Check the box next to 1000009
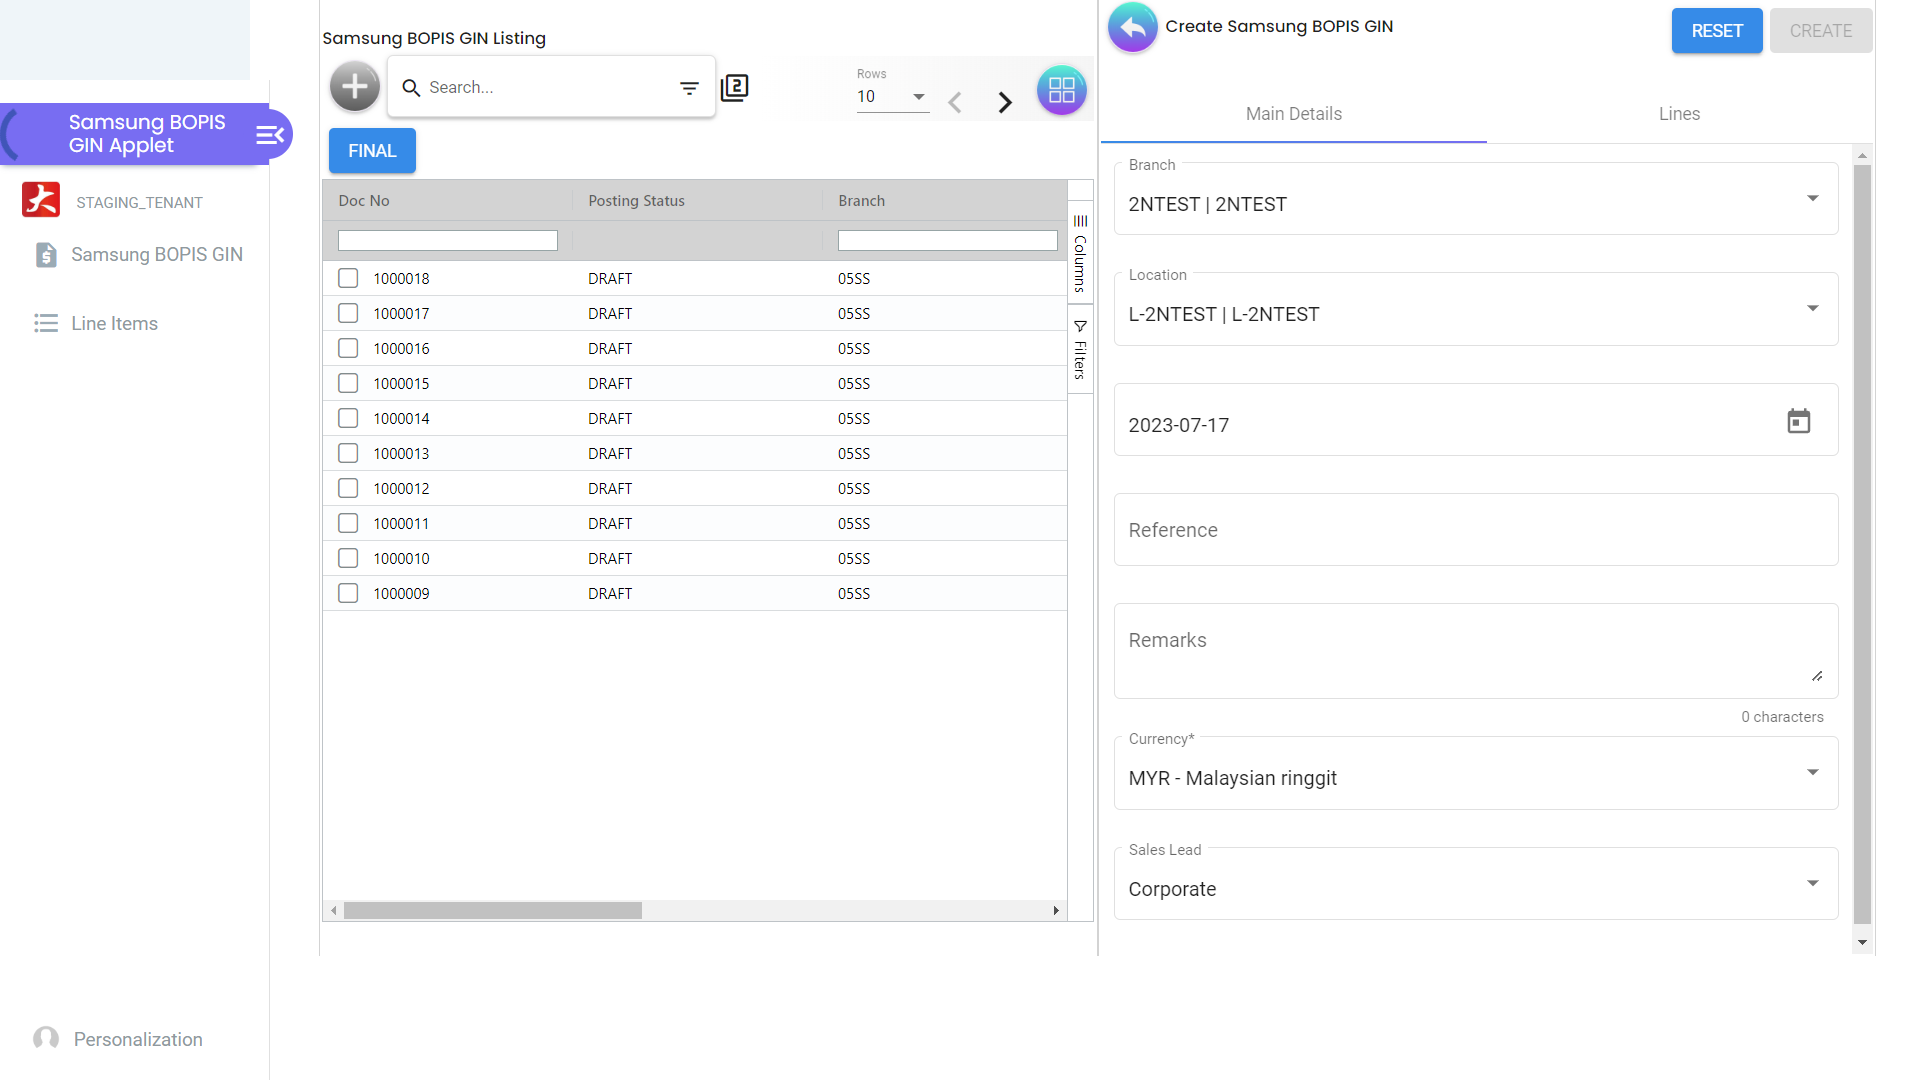1920x1080 pixels. click(348, 593)
